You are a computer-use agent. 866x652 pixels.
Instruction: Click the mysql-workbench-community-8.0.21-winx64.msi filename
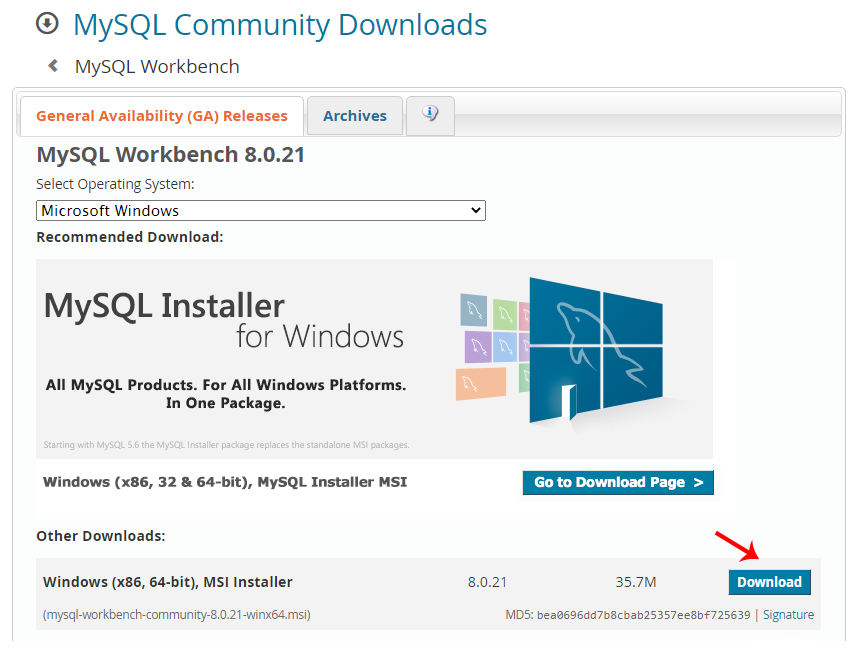click(x=177, y=614)
